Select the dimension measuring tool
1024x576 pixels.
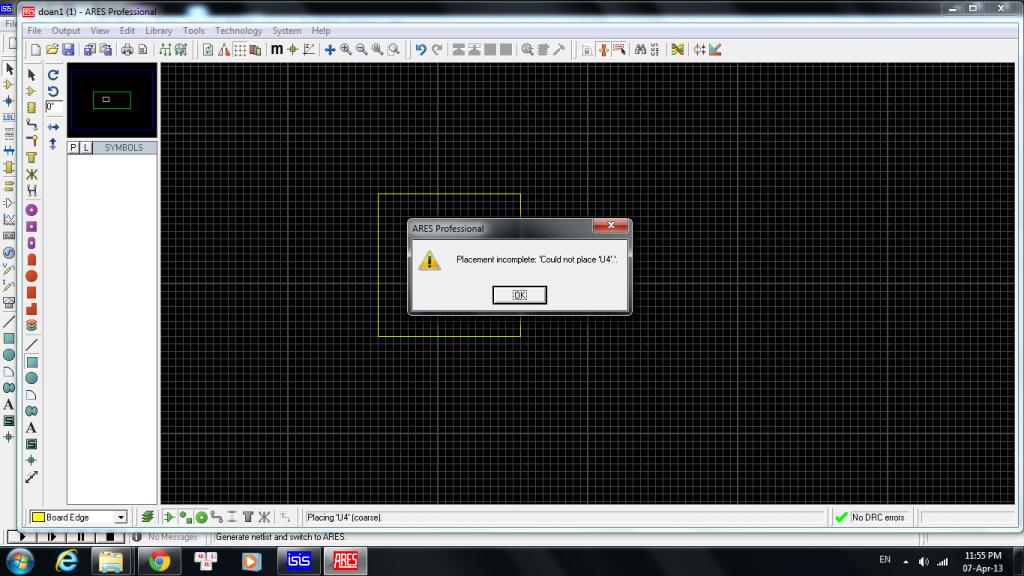click(31, 477)
